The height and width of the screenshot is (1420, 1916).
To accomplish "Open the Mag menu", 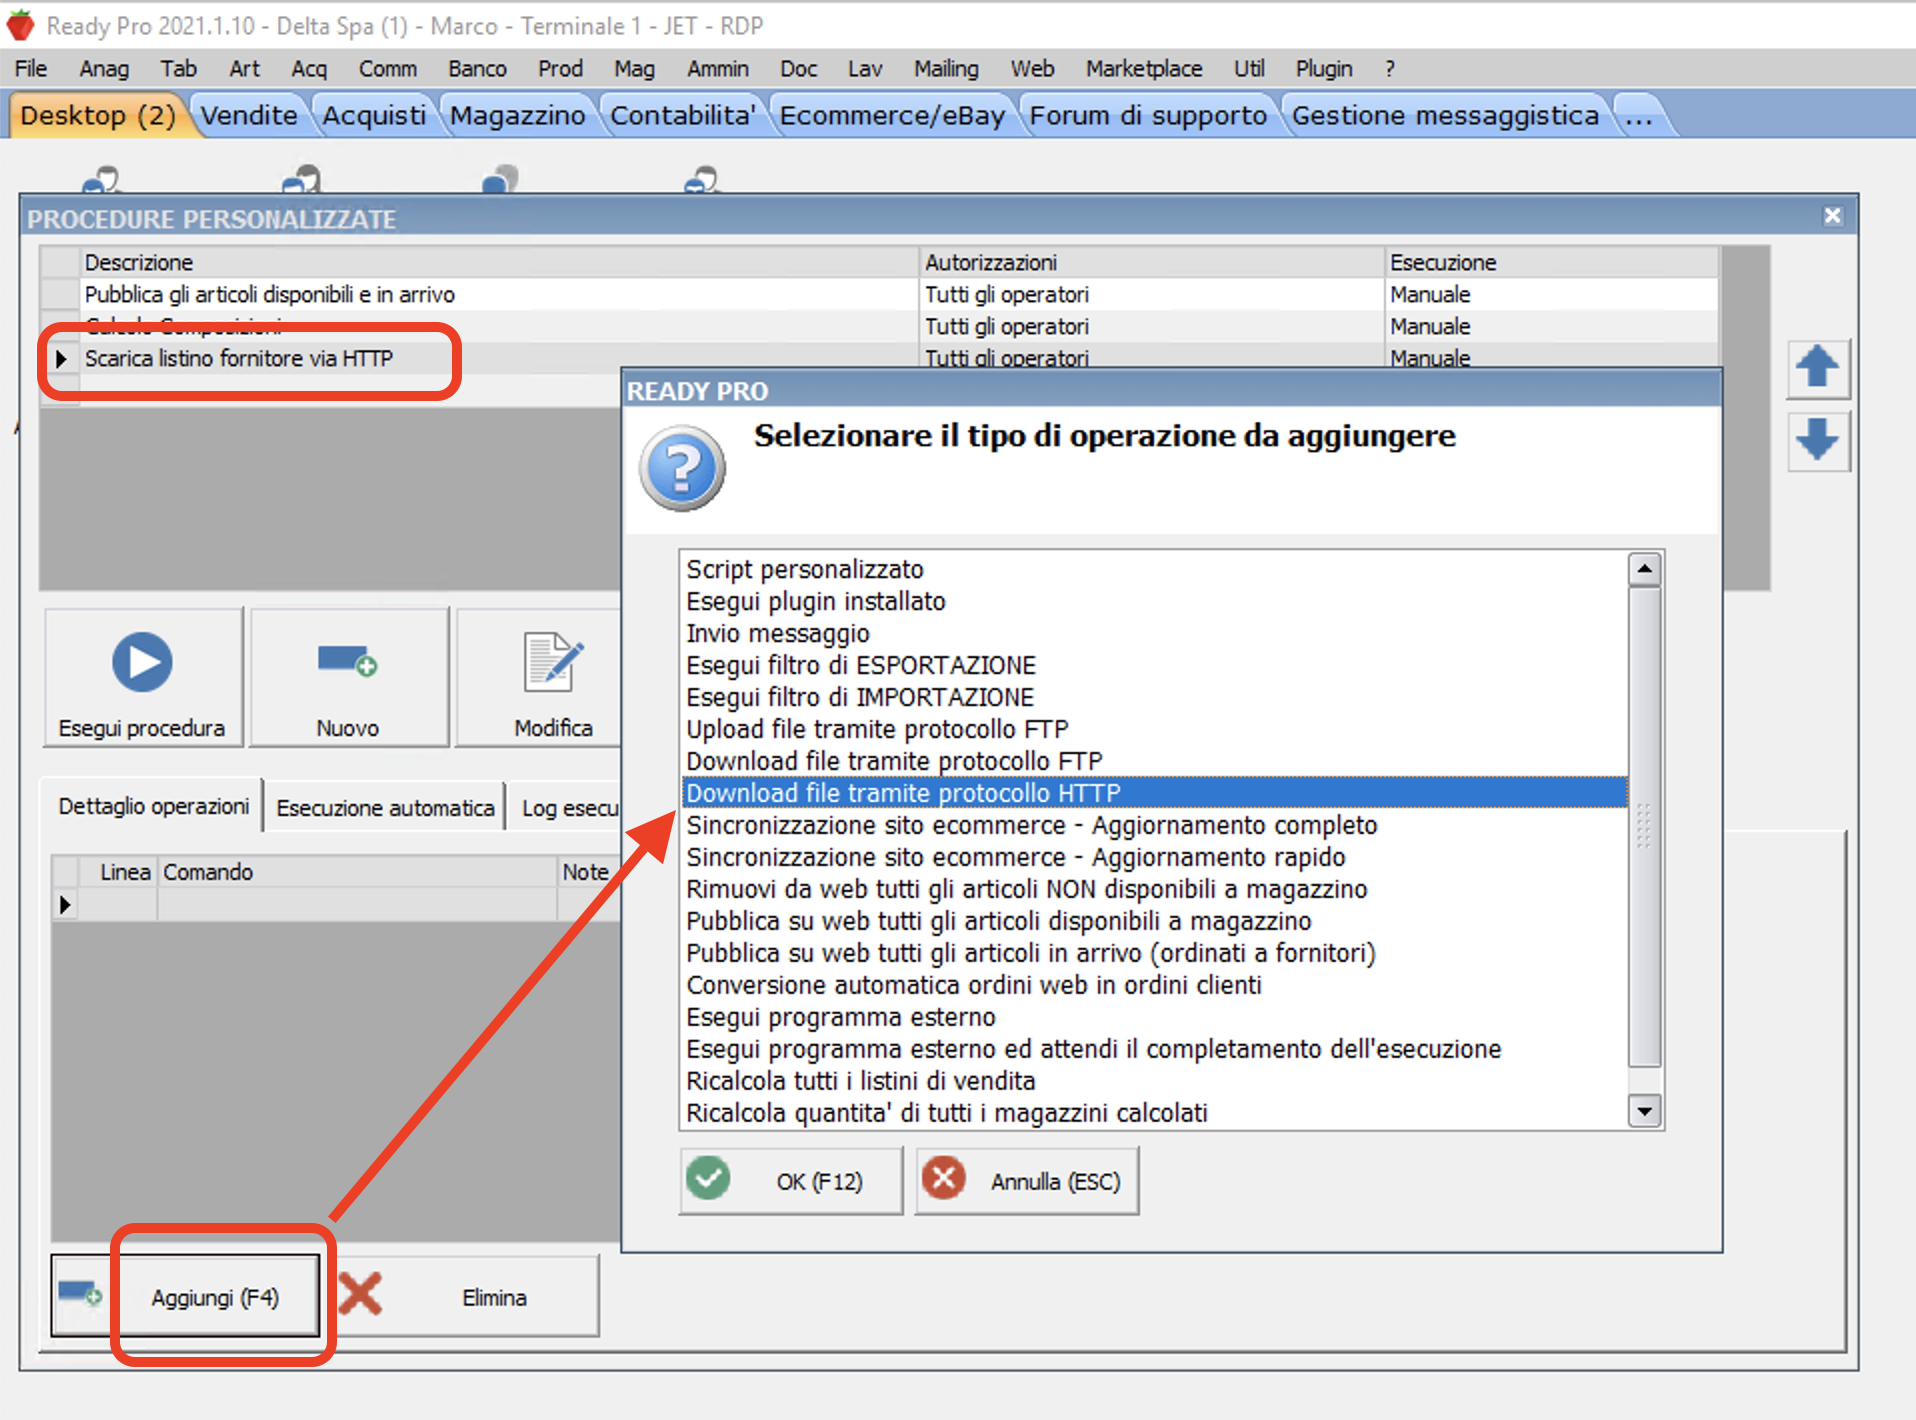I will click(634, 68).
